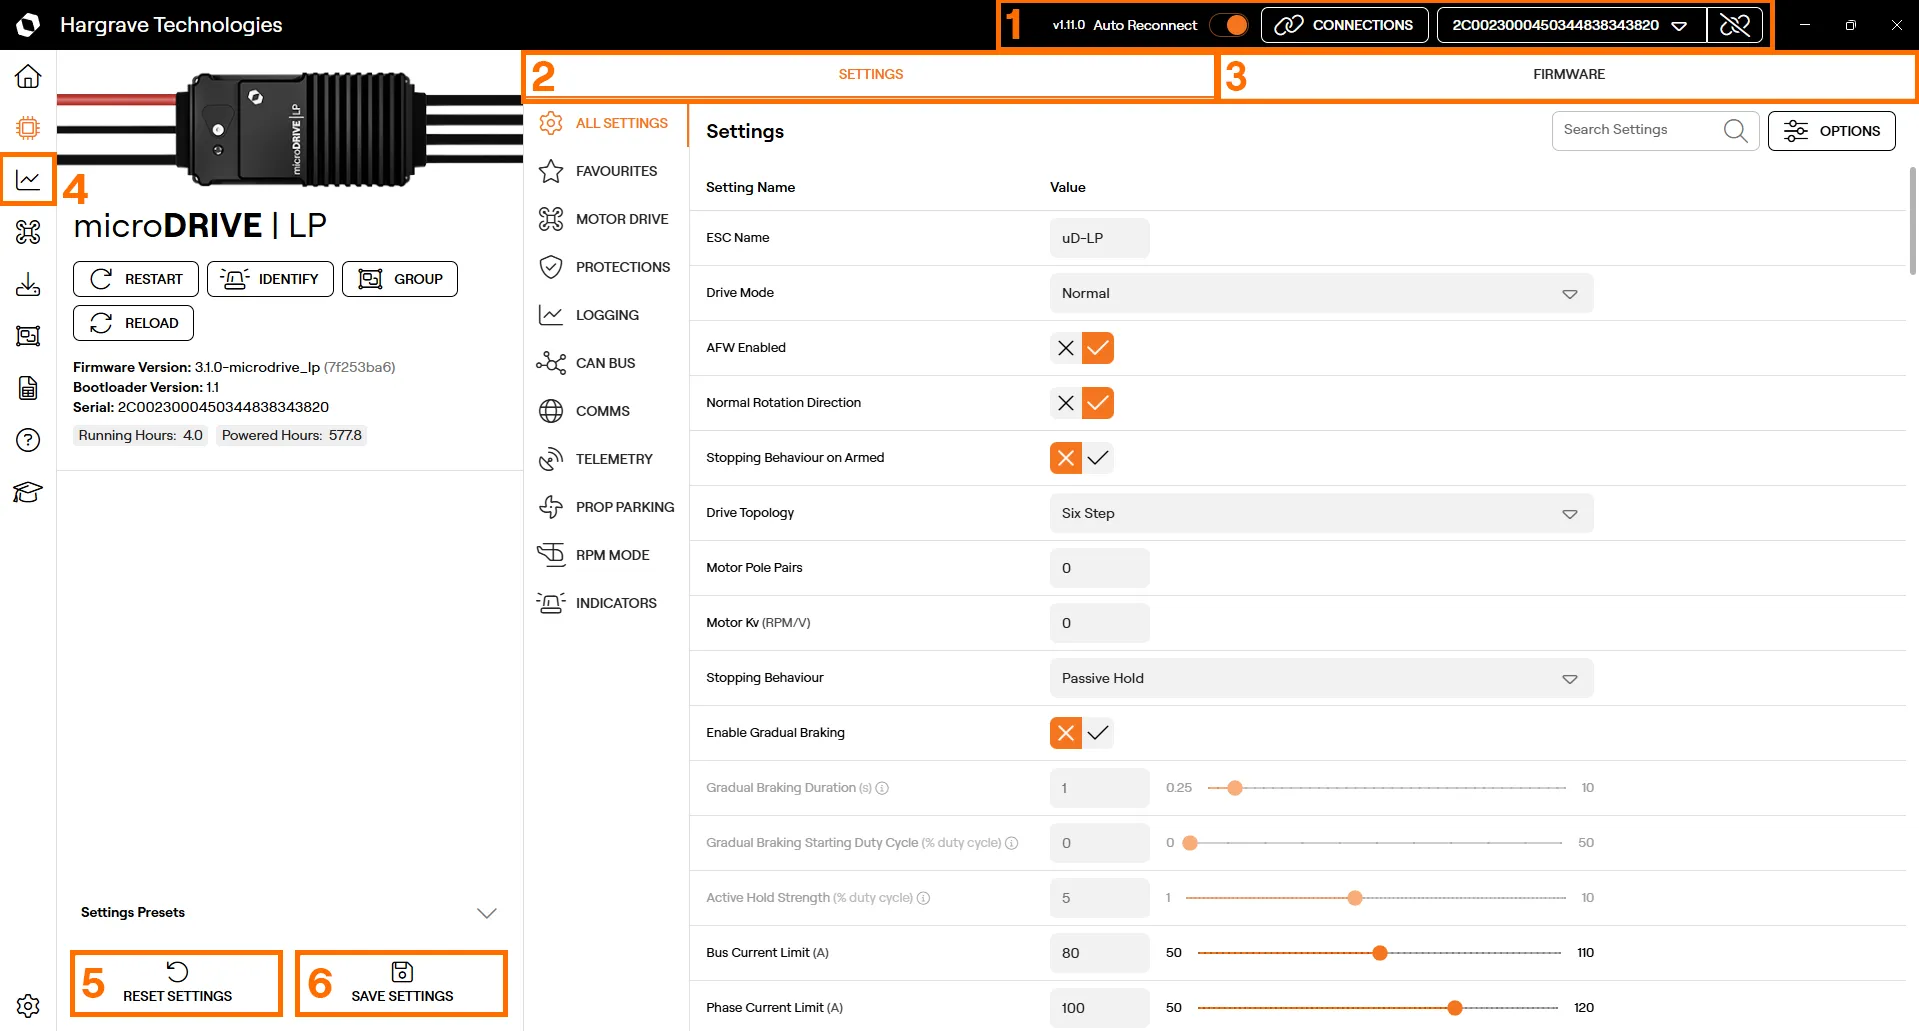Open the home icon in left sidebar
The image size is (1919, 1031).
(28, 76)
